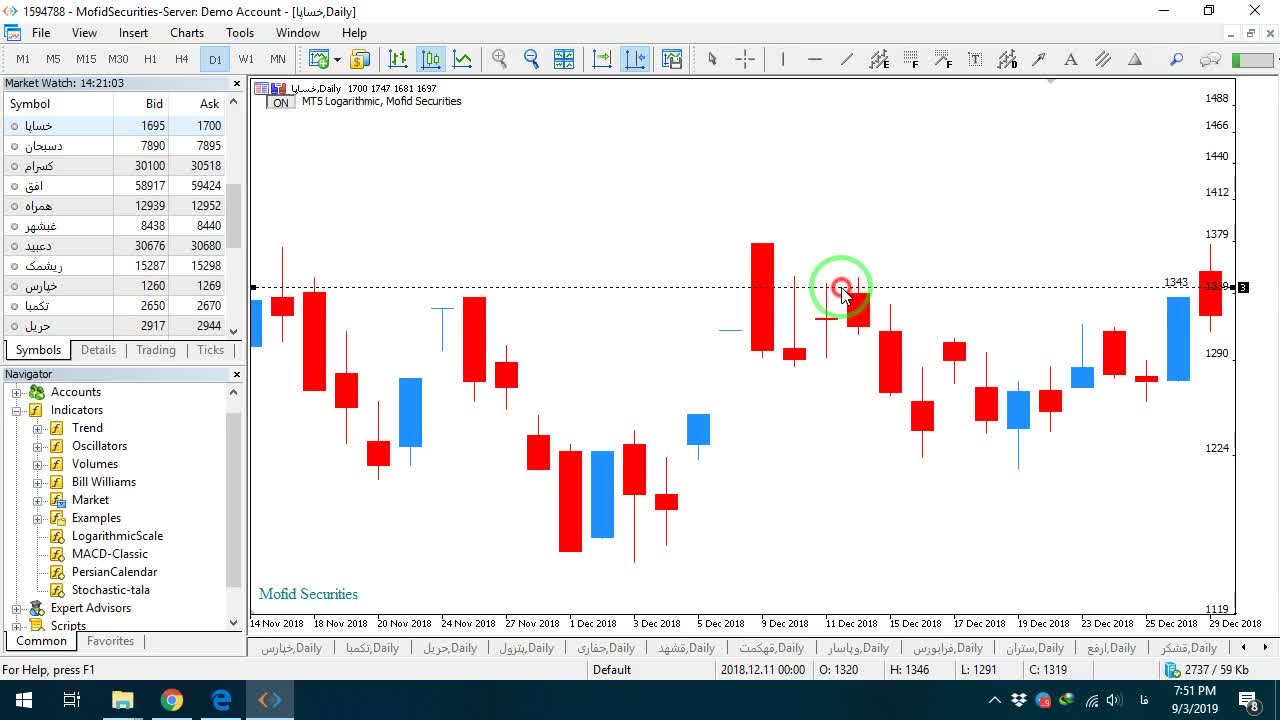Switch timeframe to H1
The width and height of the screenshot is (1280, 720).
click(x=150, y=59)
